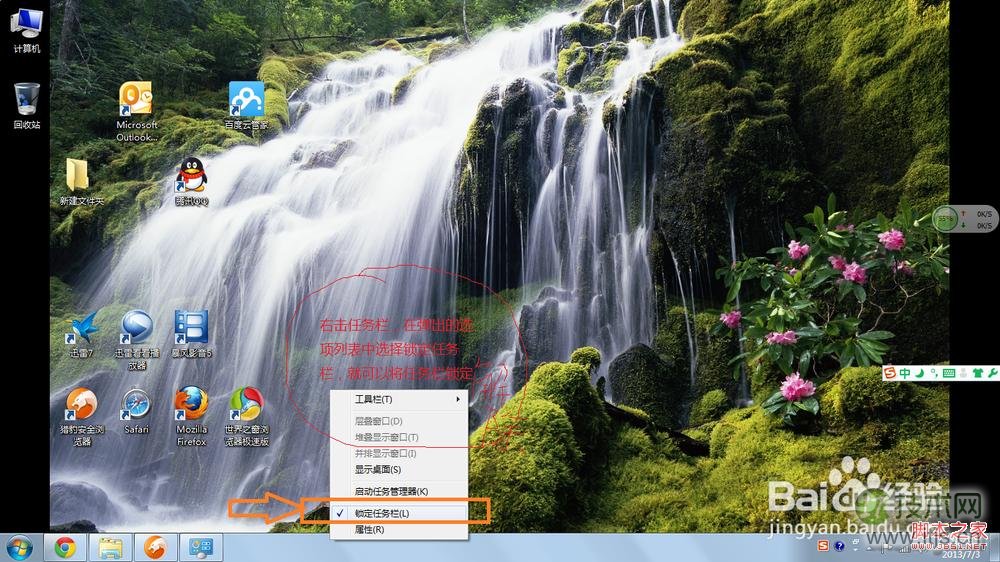1000x562 pixels.
Task: Click the Show Desktop strip at taskbar end
Action: click(996, 548)
